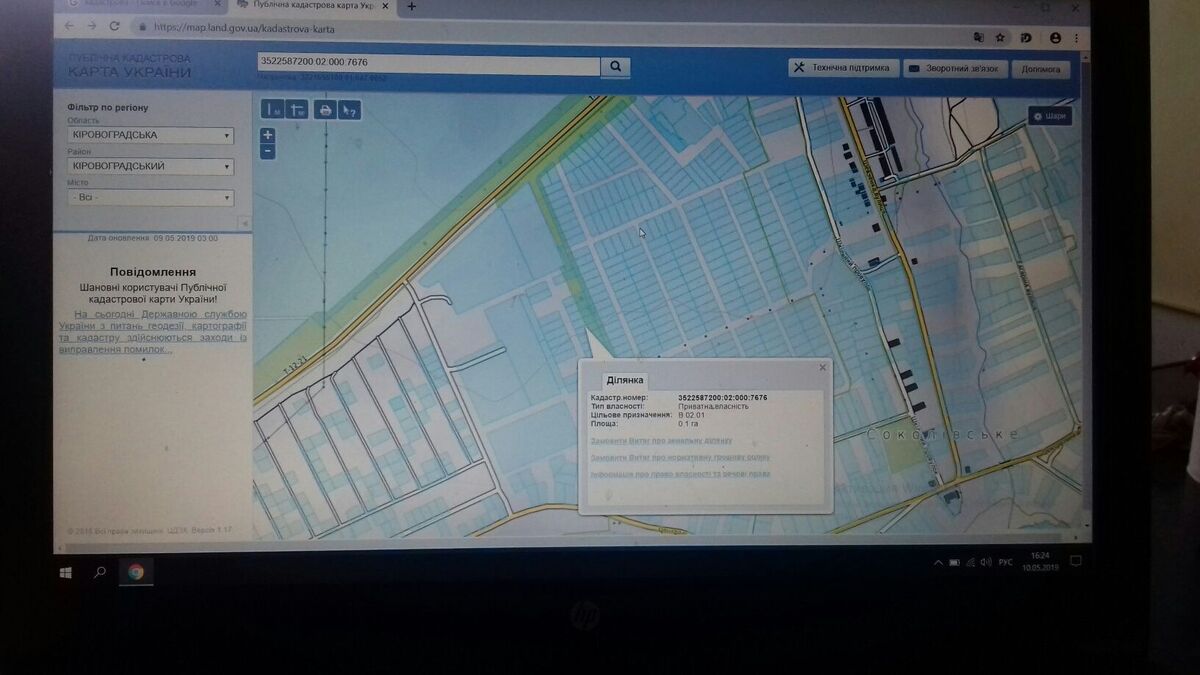The height and width of the screenshot is (675, 1200).
Task: Open the Windows Start menu
Action: 66,572
